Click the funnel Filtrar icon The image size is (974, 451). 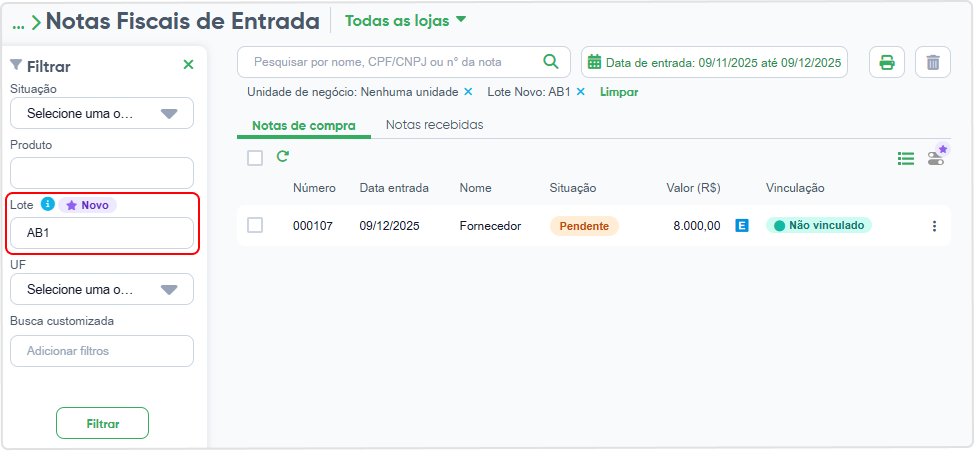(17, 65)
